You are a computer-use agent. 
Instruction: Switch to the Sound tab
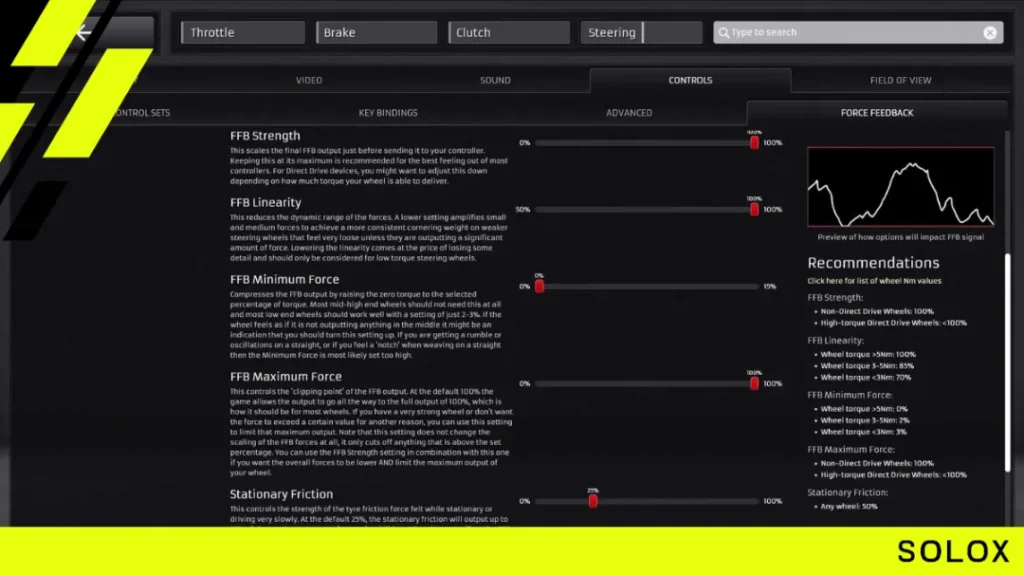[x=495, y=80]
